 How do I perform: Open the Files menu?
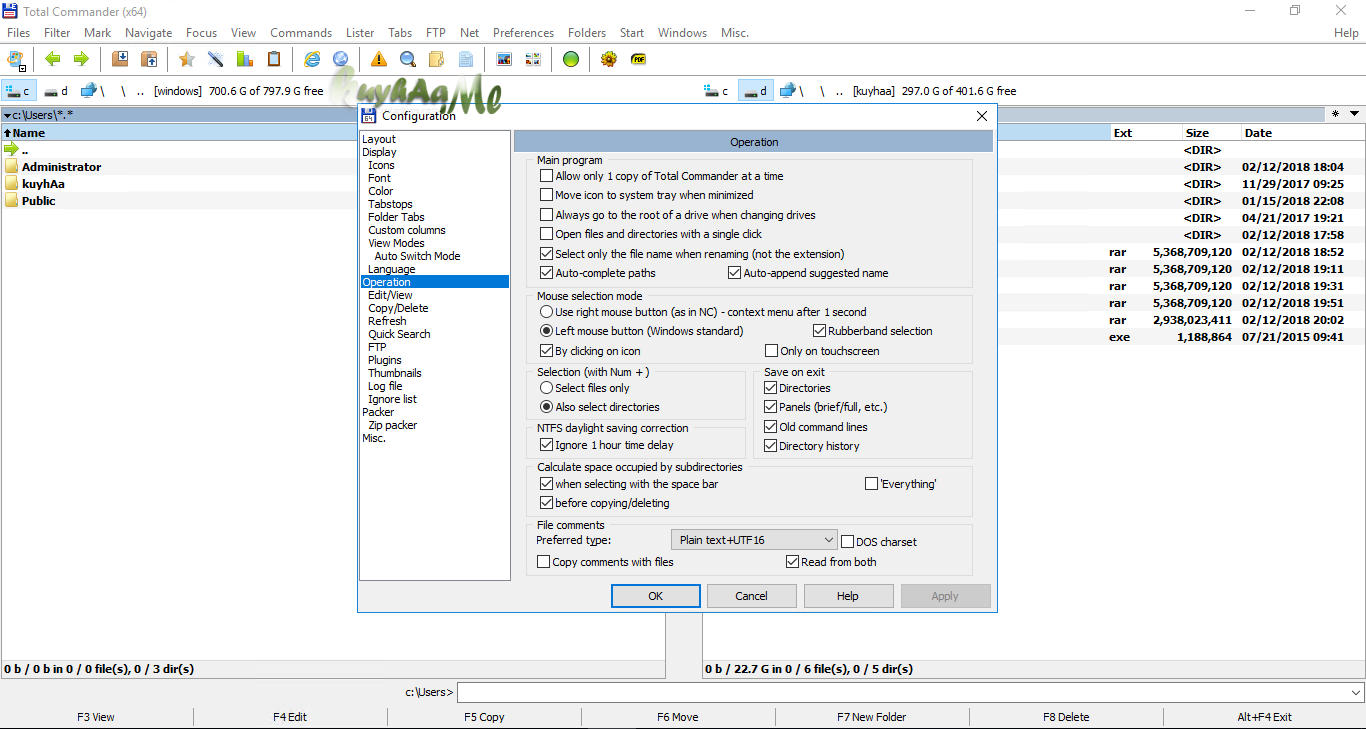18,33
